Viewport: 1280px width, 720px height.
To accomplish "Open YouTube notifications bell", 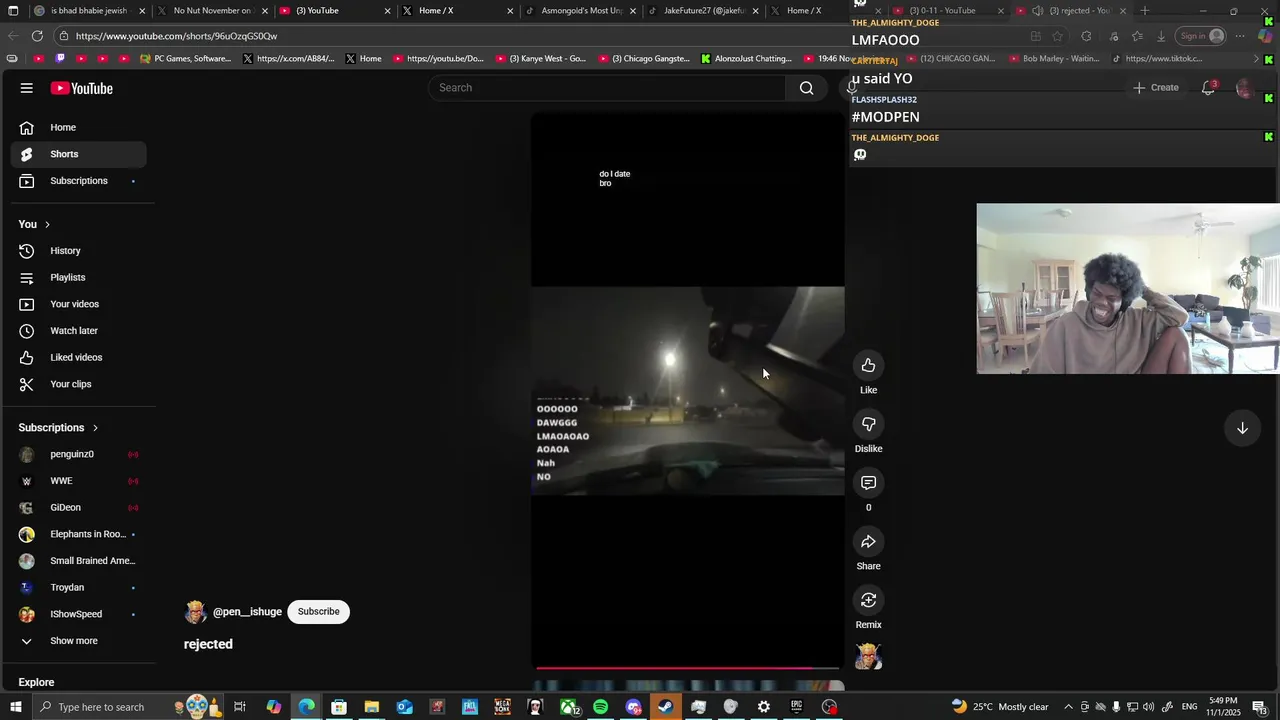I will coord(1208,88).
